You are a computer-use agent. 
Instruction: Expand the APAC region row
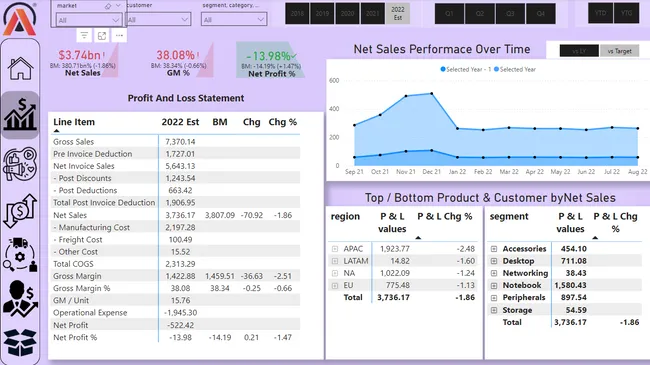pos(335,249)
